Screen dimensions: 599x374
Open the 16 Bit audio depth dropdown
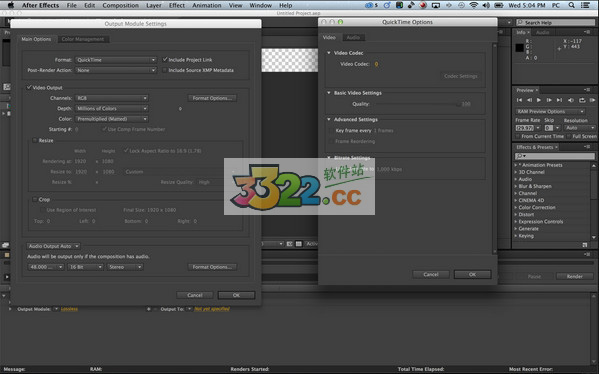(x=85, y=267)
